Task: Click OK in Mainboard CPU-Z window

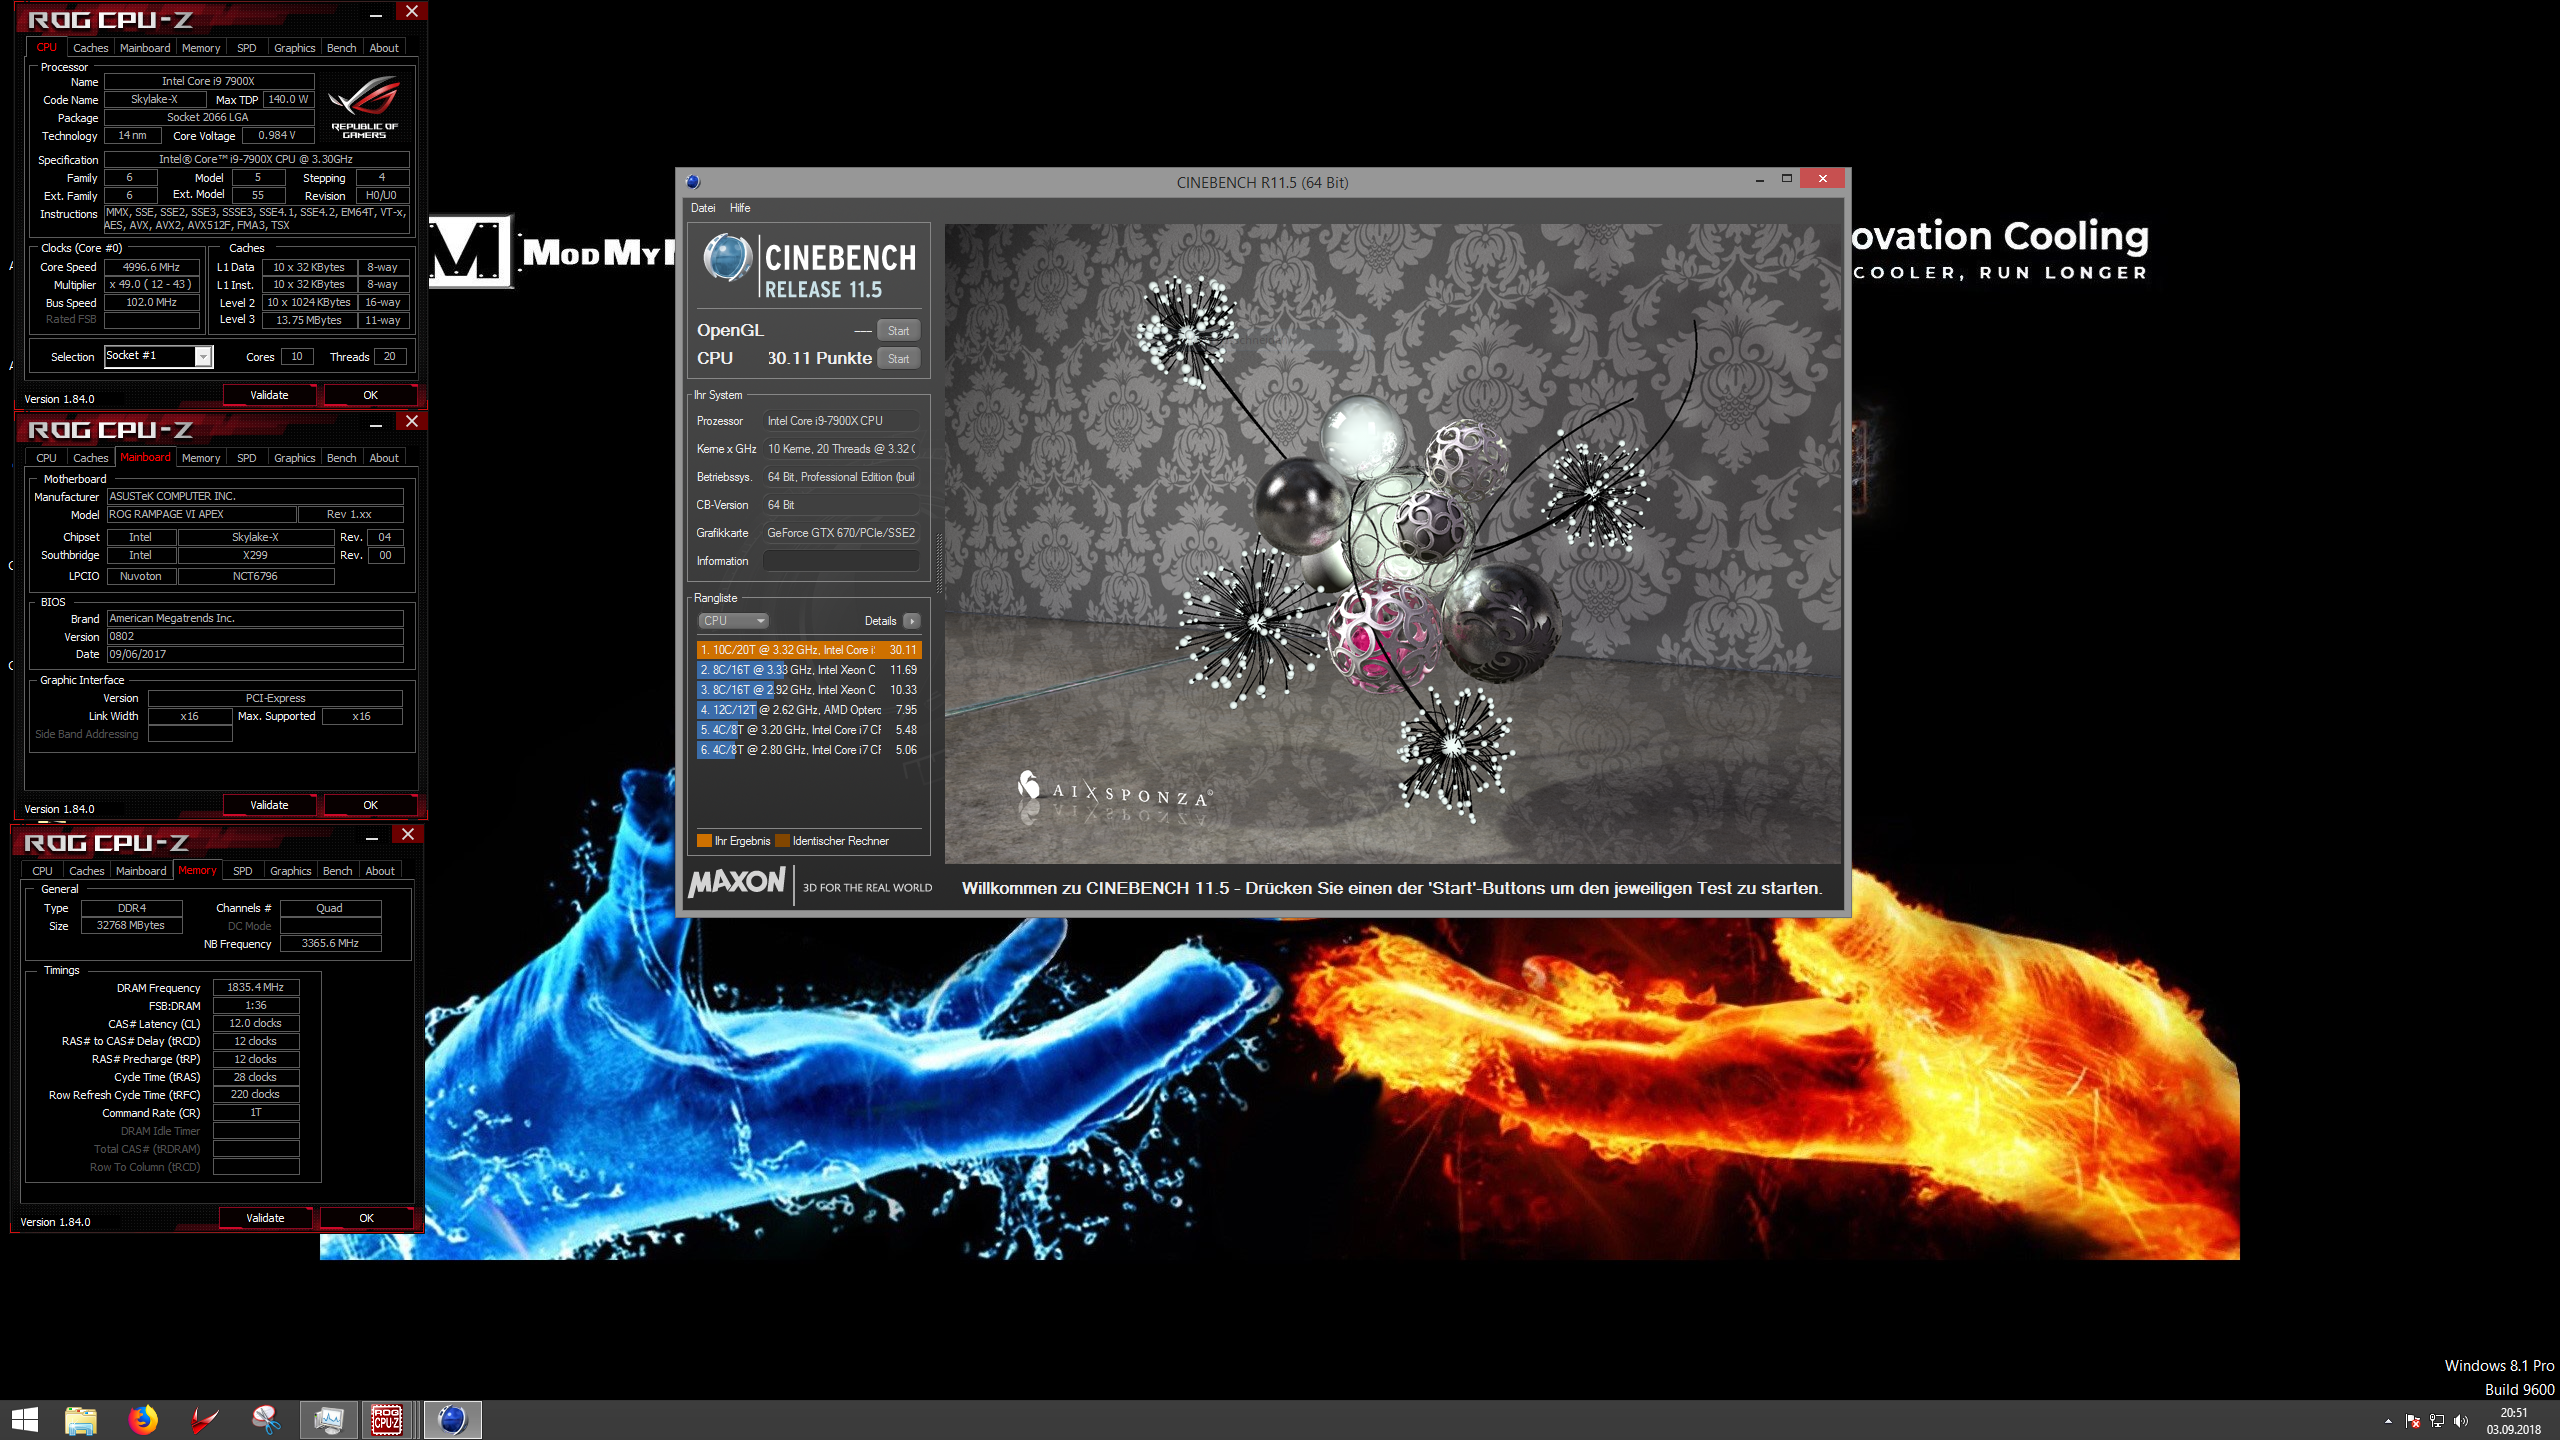Action: [370, 805]
